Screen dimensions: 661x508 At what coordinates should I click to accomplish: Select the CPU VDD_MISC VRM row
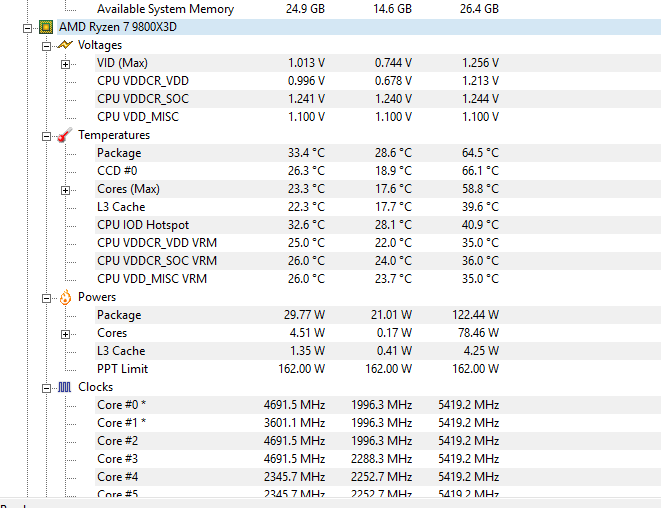point(378,279)
